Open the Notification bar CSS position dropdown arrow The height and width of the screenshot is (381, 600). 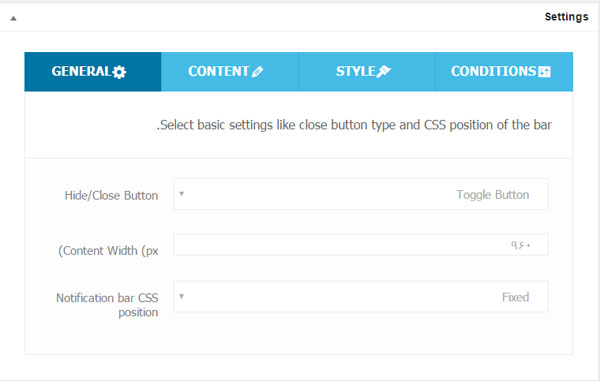click(181, 296)
